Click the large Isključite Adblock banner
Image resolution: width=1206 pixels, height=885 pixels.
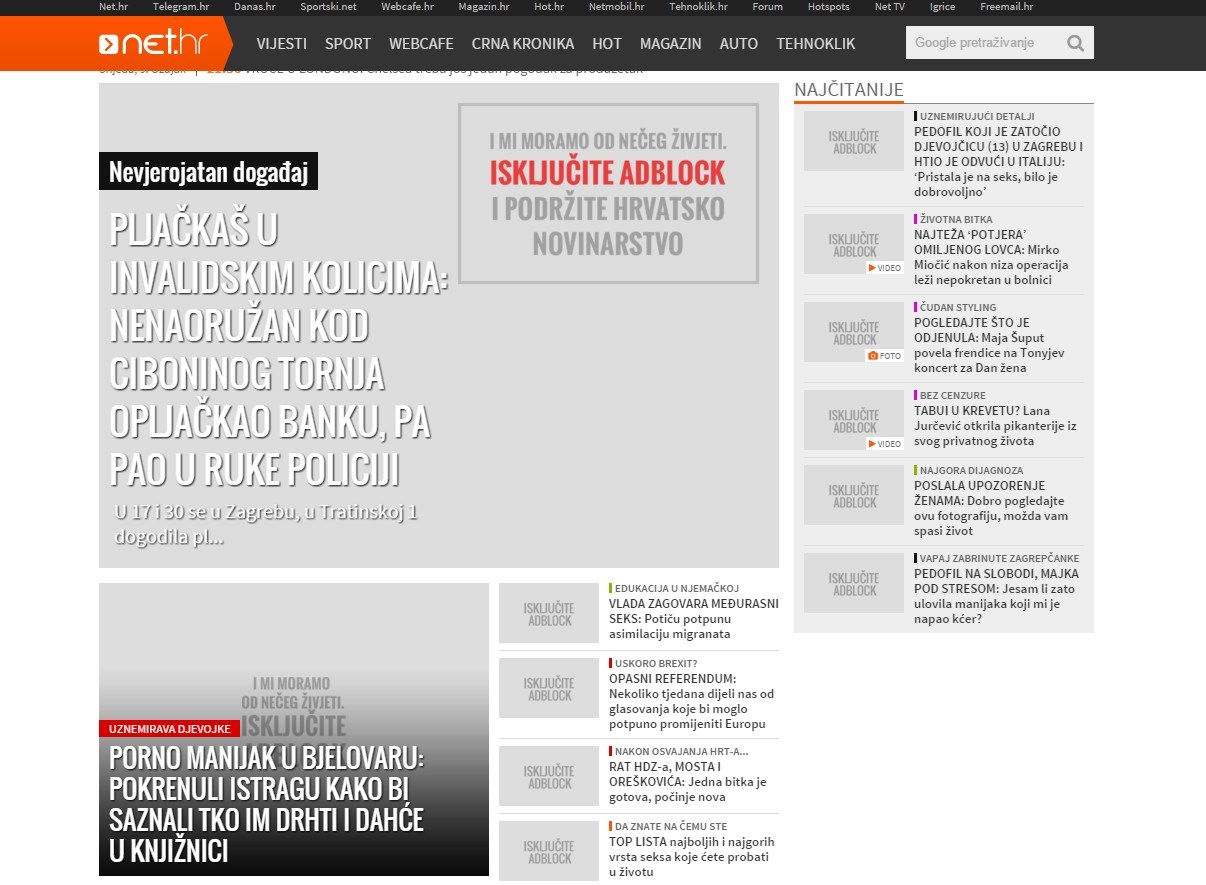click(x=608, y=193)
